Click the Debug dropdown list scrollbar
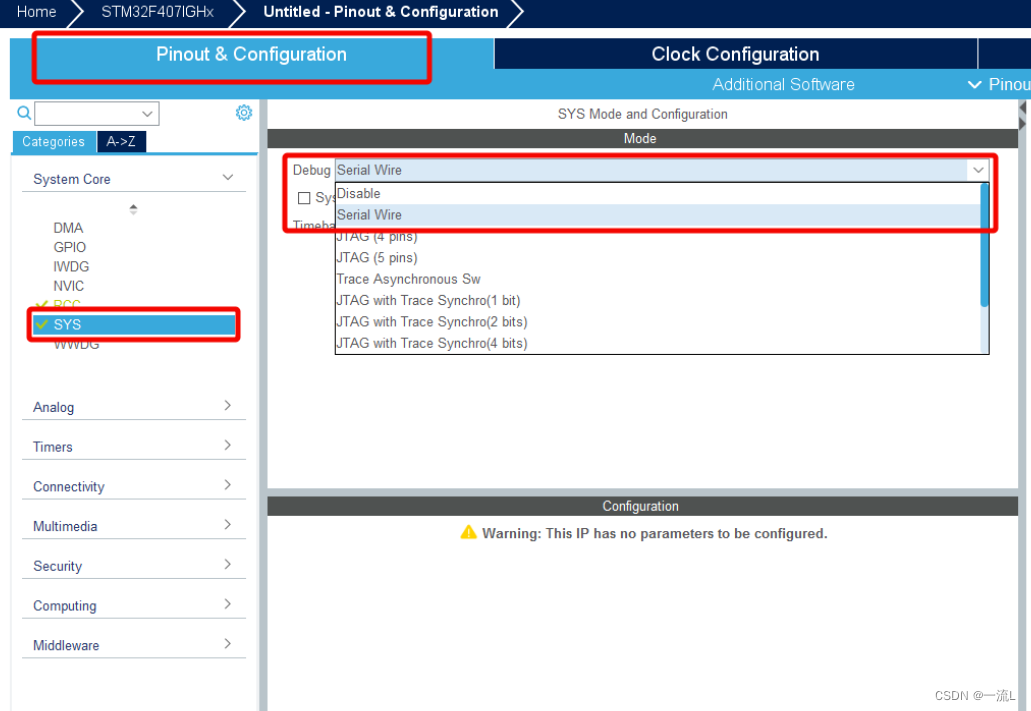Screen dimensions: 1031x711 [x=984, y=245]
